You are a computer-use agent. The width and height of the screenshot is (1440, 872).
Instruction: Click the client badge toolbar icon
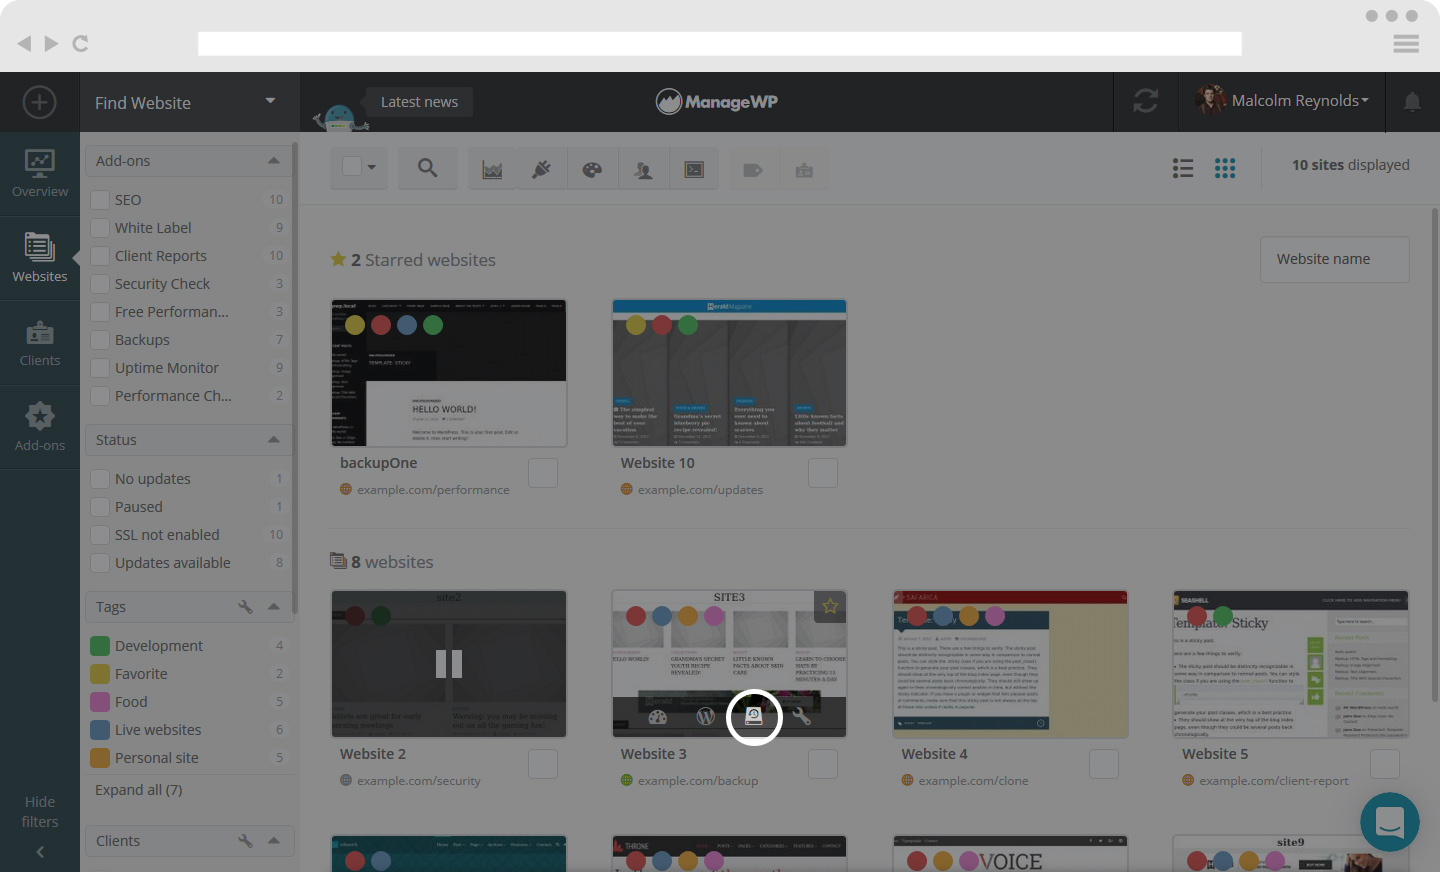point(804,171)
